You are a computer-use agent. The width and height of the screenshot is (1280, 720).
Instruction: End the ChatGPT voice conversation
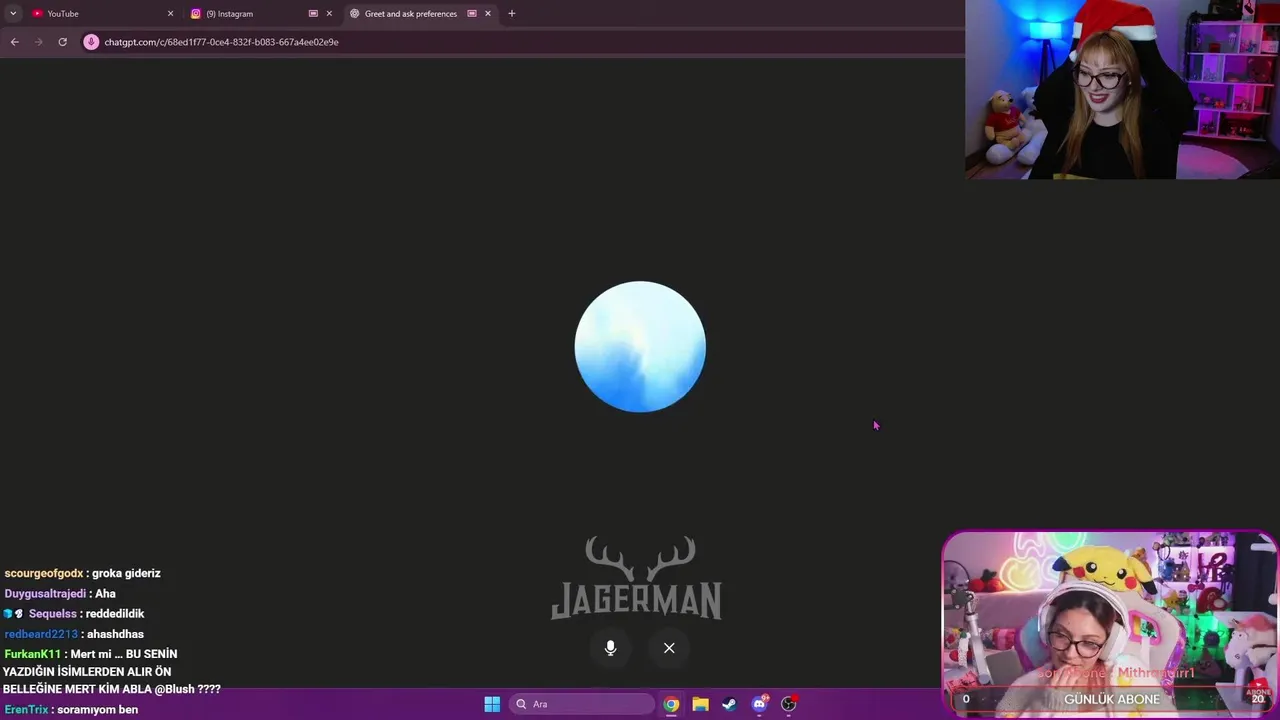click(669, 648)
